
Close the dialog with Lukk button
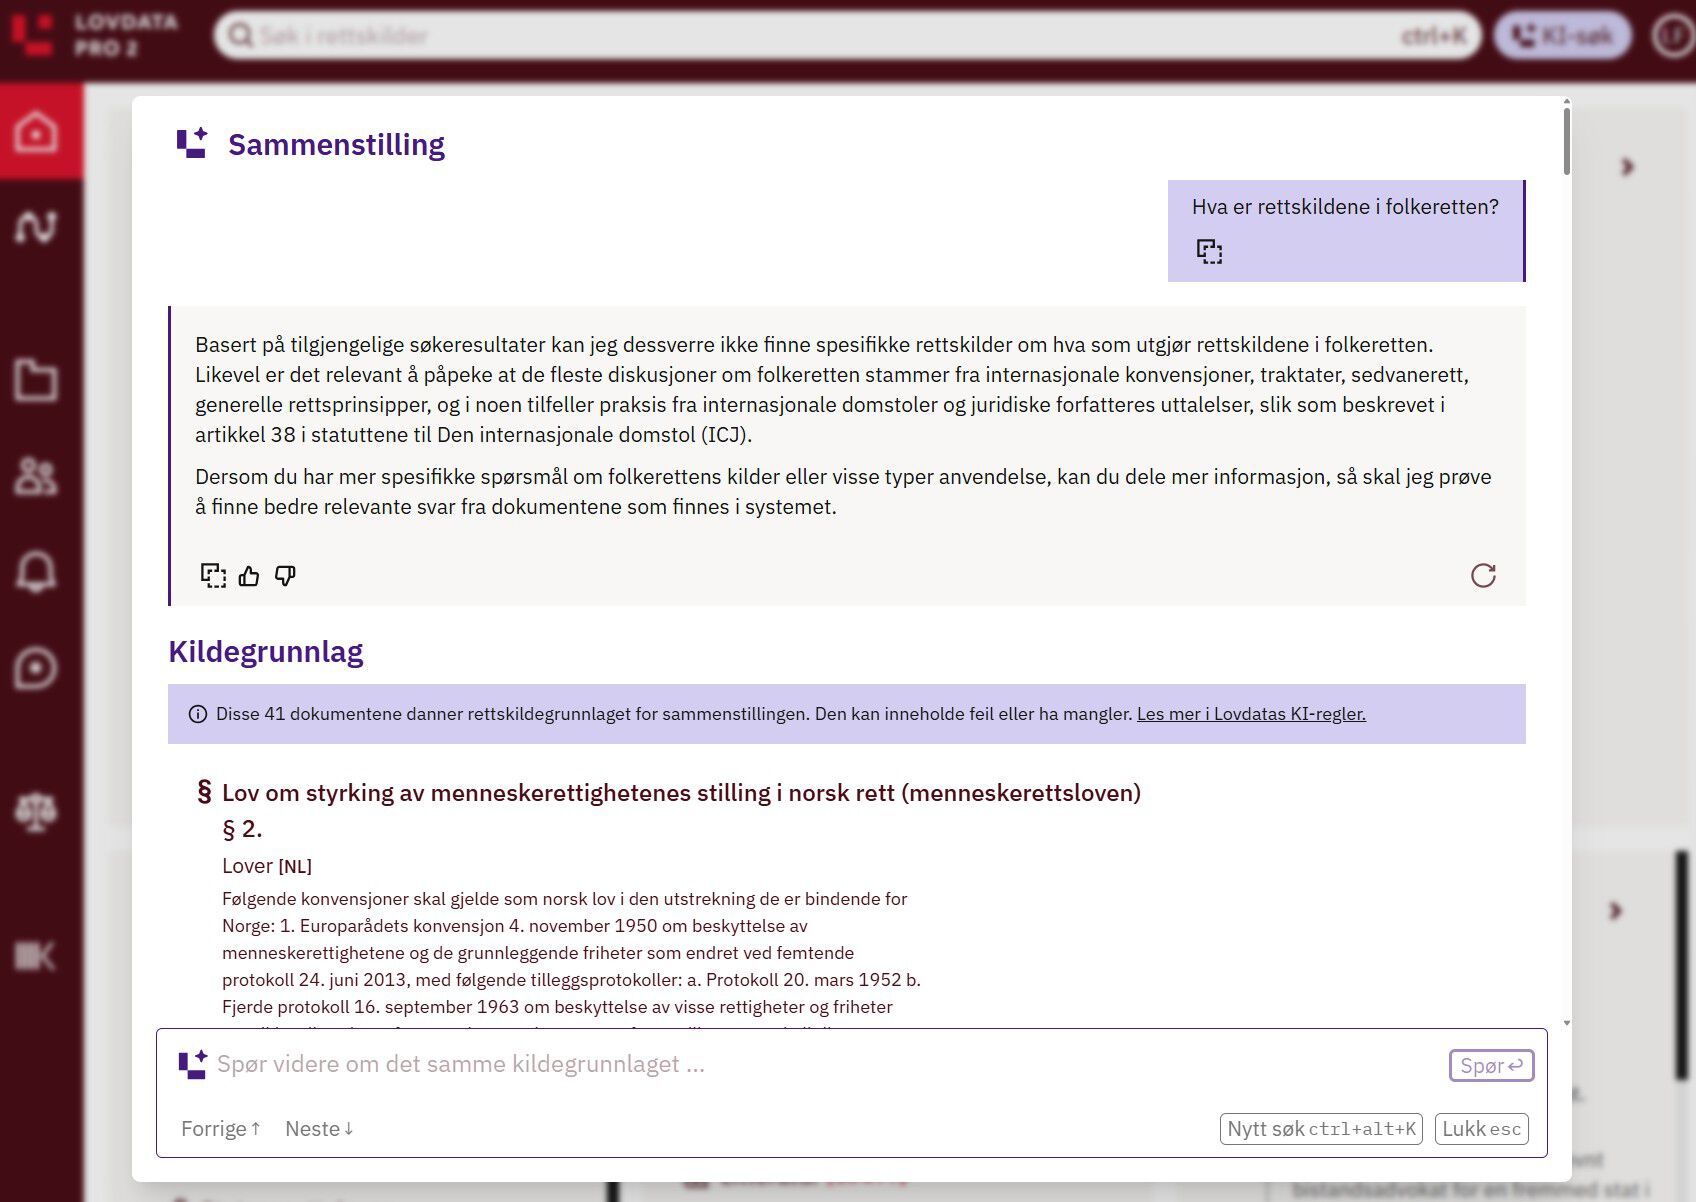point(1481,1129)
